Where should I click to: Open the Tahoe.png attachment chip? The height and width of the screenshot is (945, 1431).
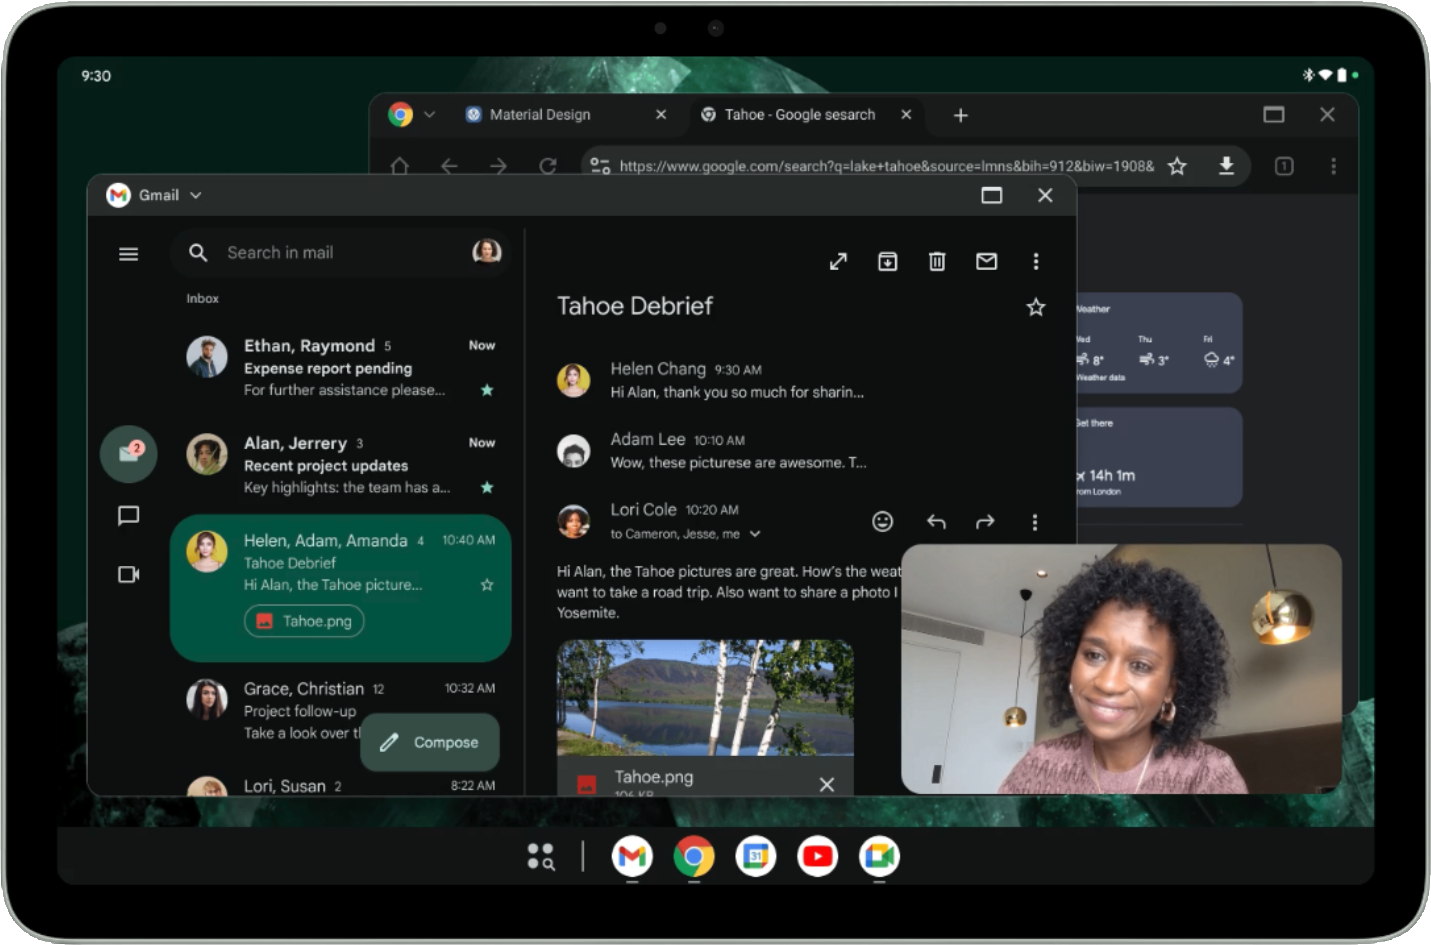303,621
